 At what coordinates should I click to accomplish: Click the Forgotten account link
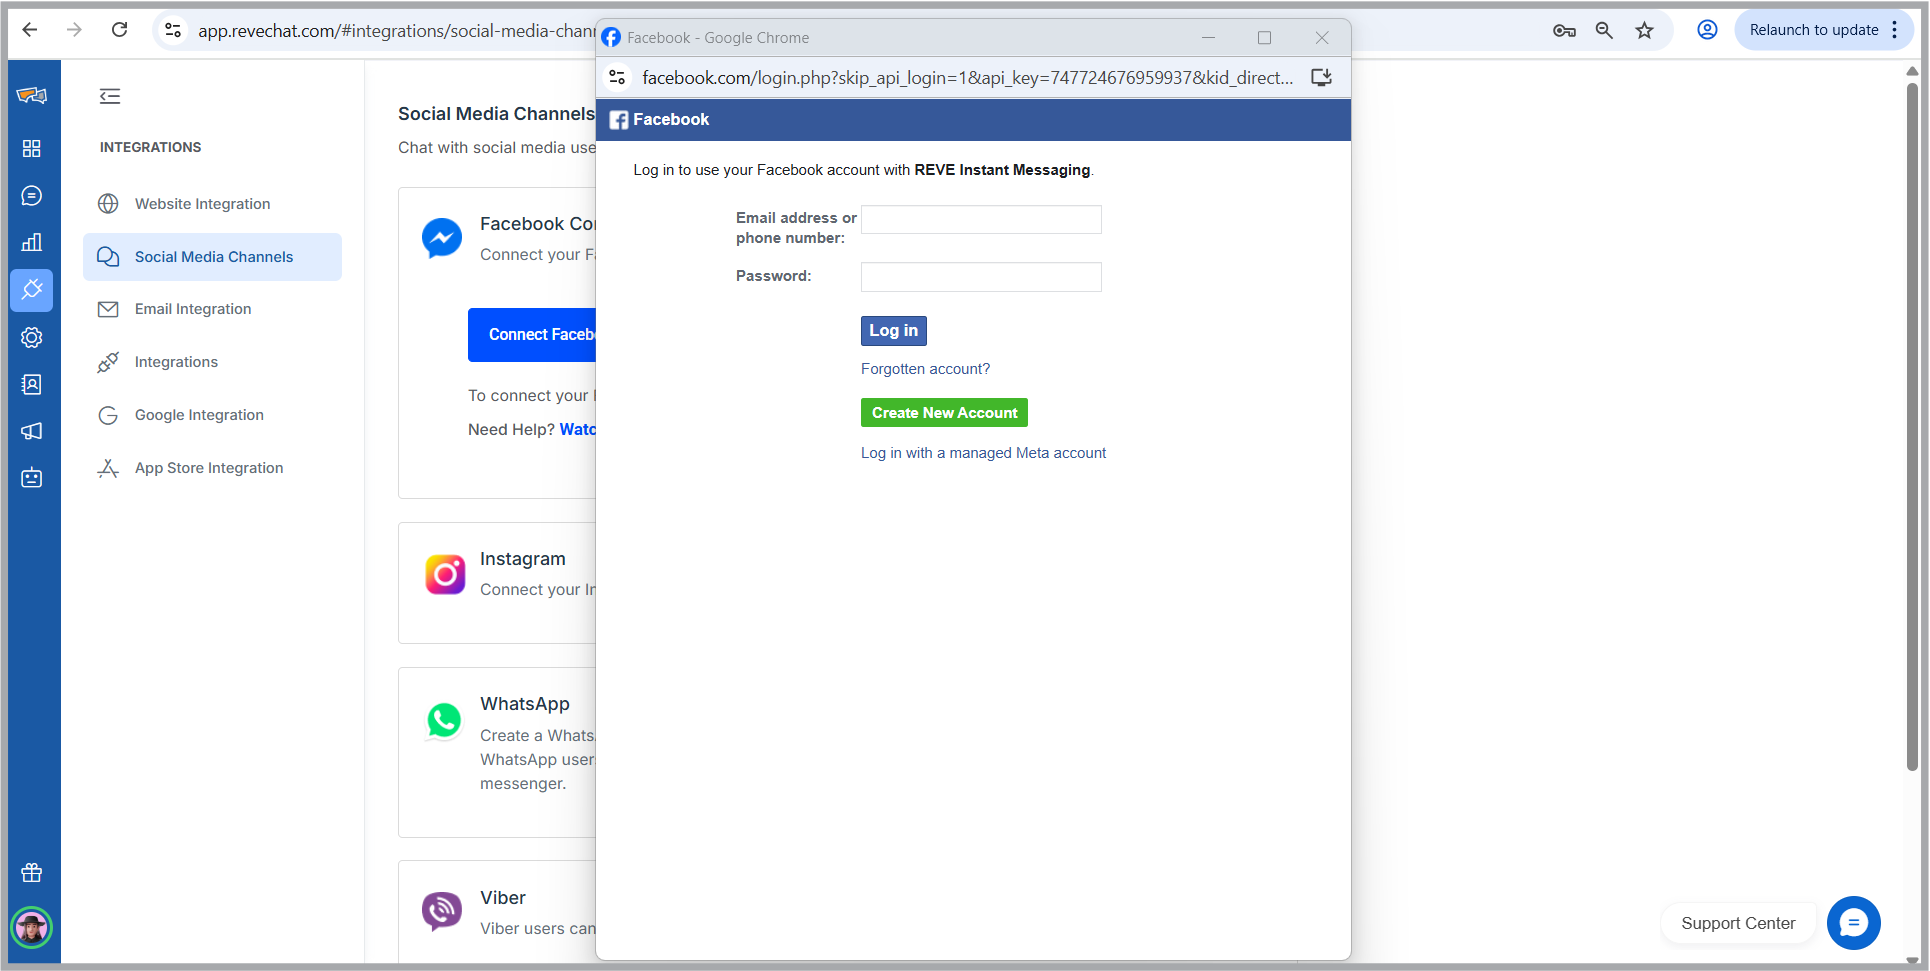(x=925, y=369)
